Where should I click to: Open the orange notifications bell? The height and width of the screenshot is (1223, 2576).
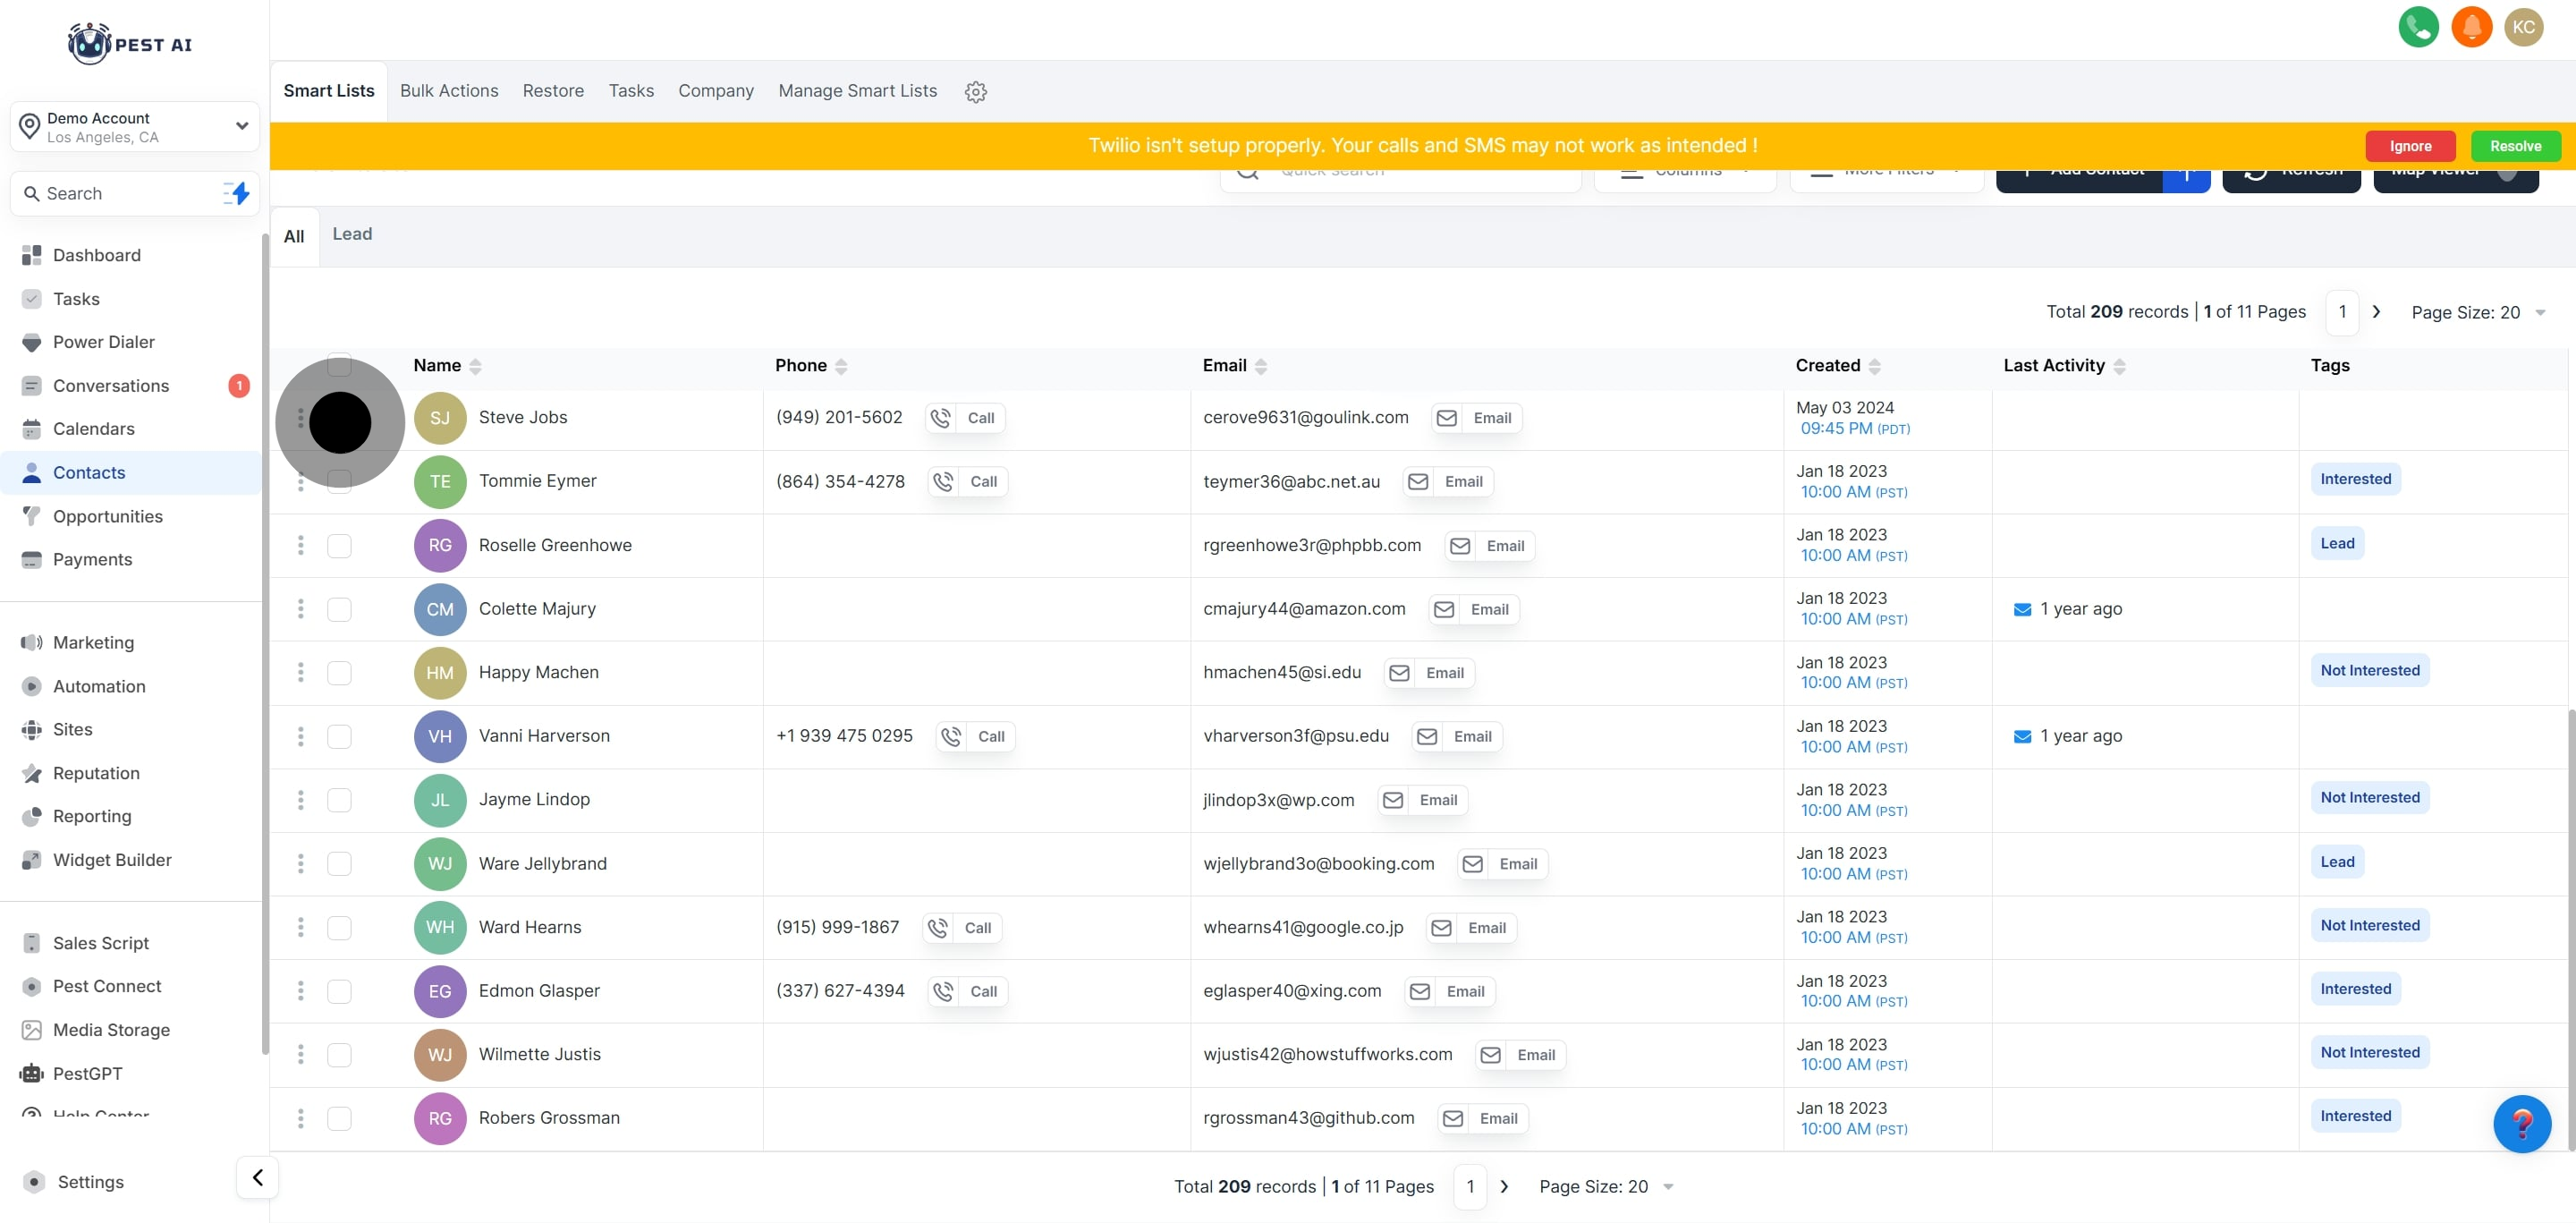click(2471, 27)
